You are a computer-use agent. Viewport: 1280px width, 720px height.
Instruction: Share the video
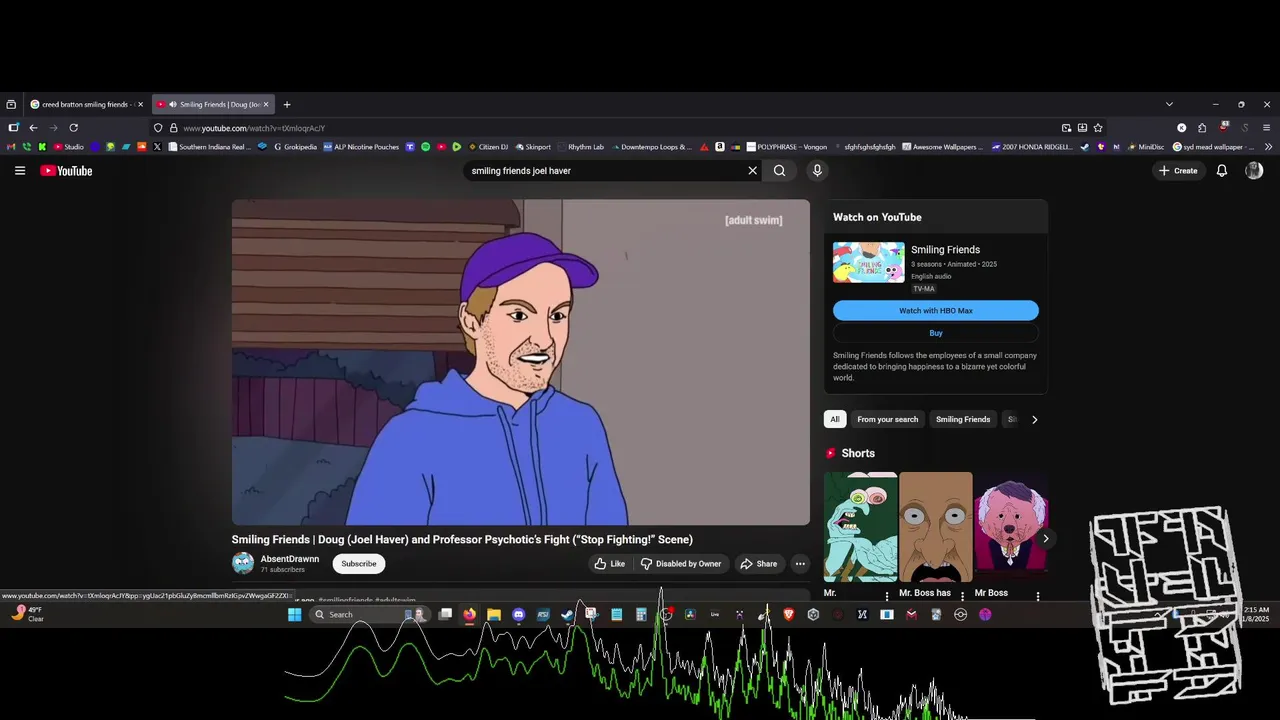(758, 564)
